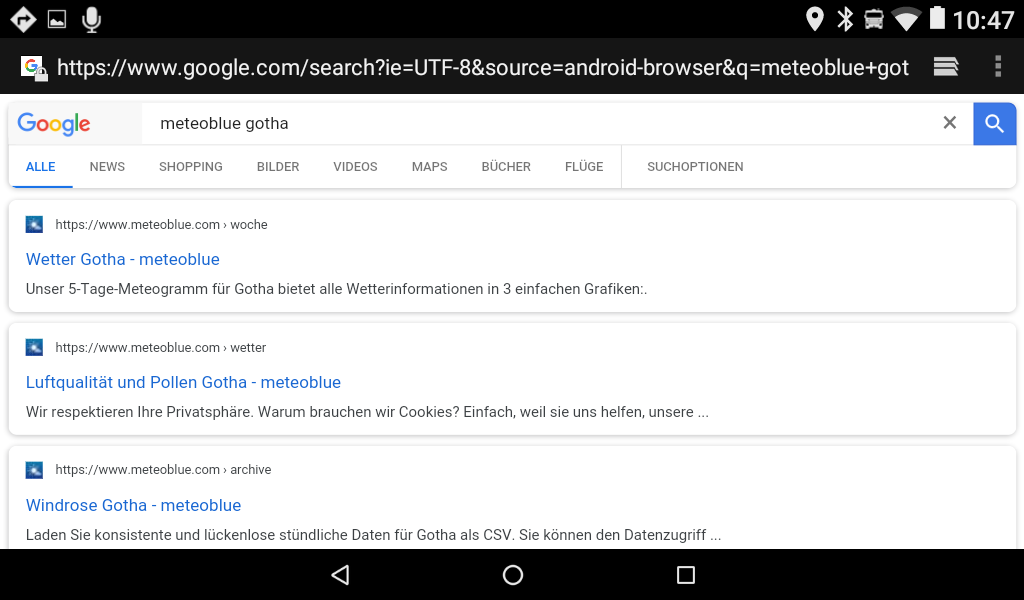Expand SUCHOPTIONEN search tools

pos(695,167)
